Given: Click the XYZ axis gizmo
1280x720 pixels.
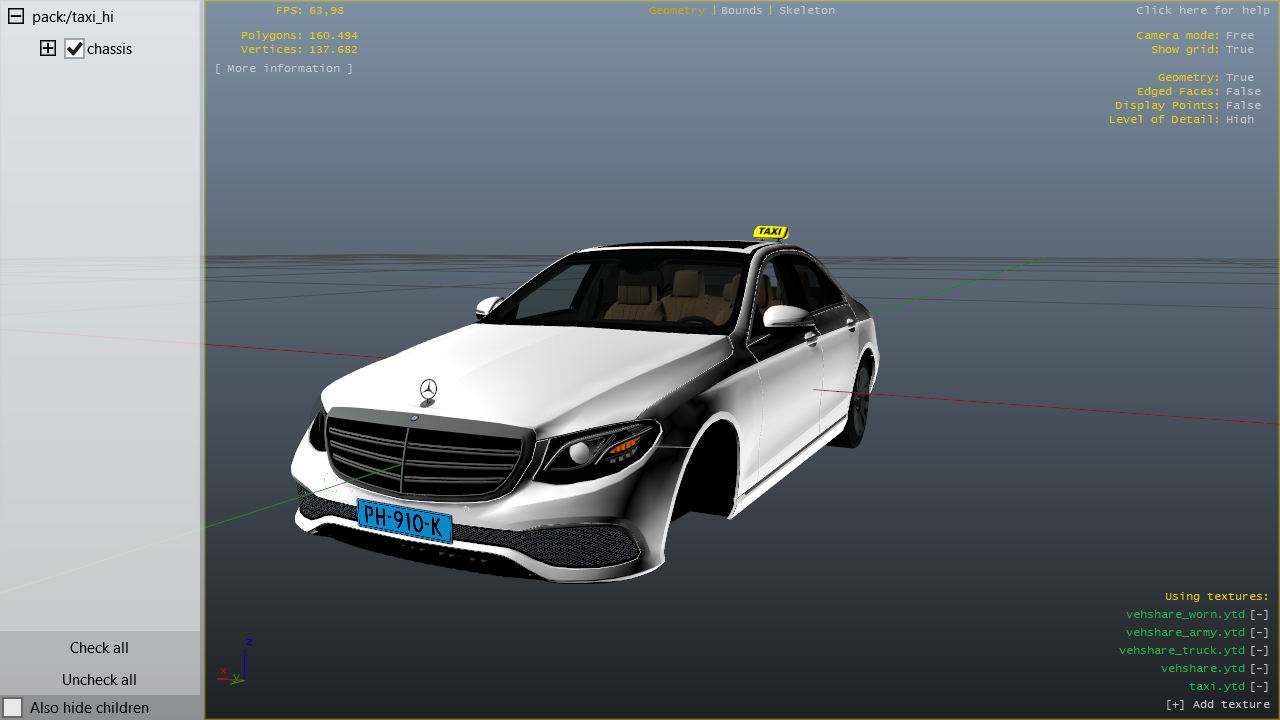Looking at the screenshot, I should point(235,664).
